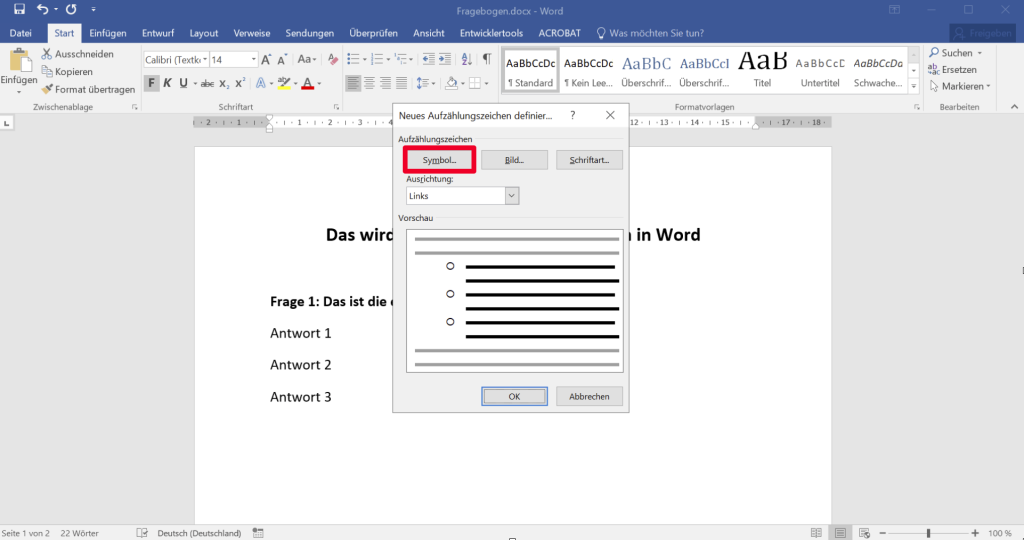
Task: Click the sort A-Z icon
Action: pyautogui.click(x=466, y=59)
